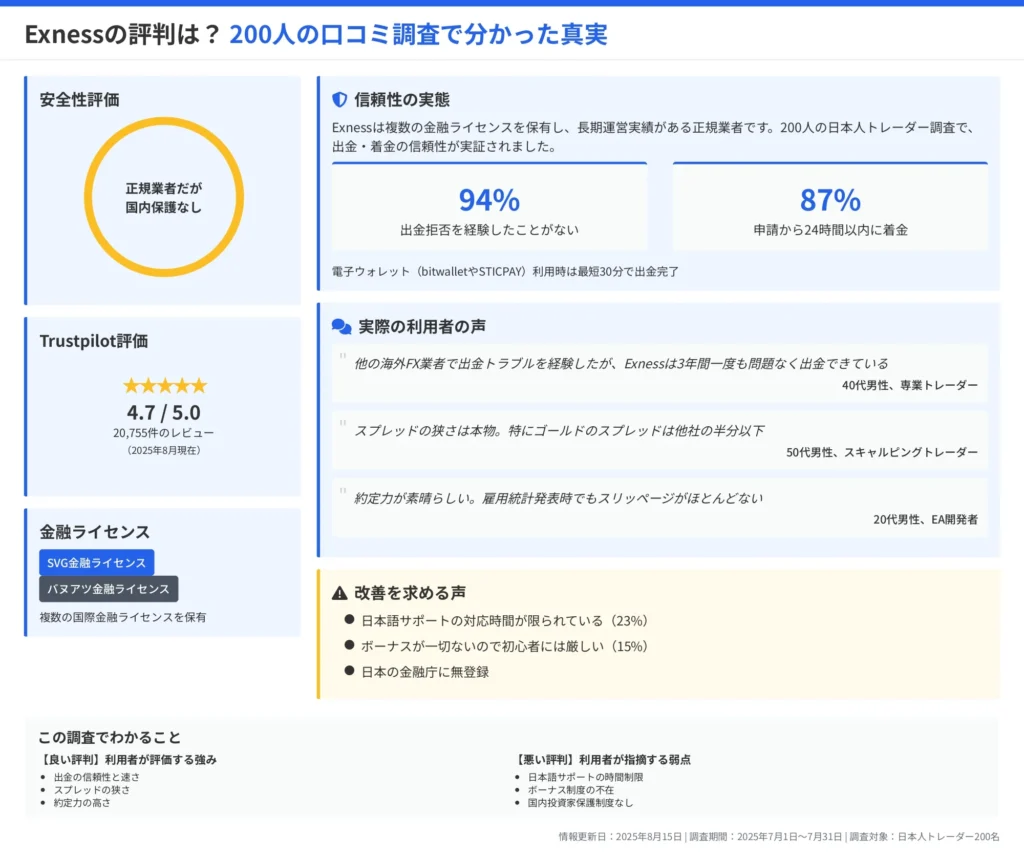Click the text 複数の国際金融ライセンスを保有
The height and width of the screenshot is (855, 1024).
(123, 617)
